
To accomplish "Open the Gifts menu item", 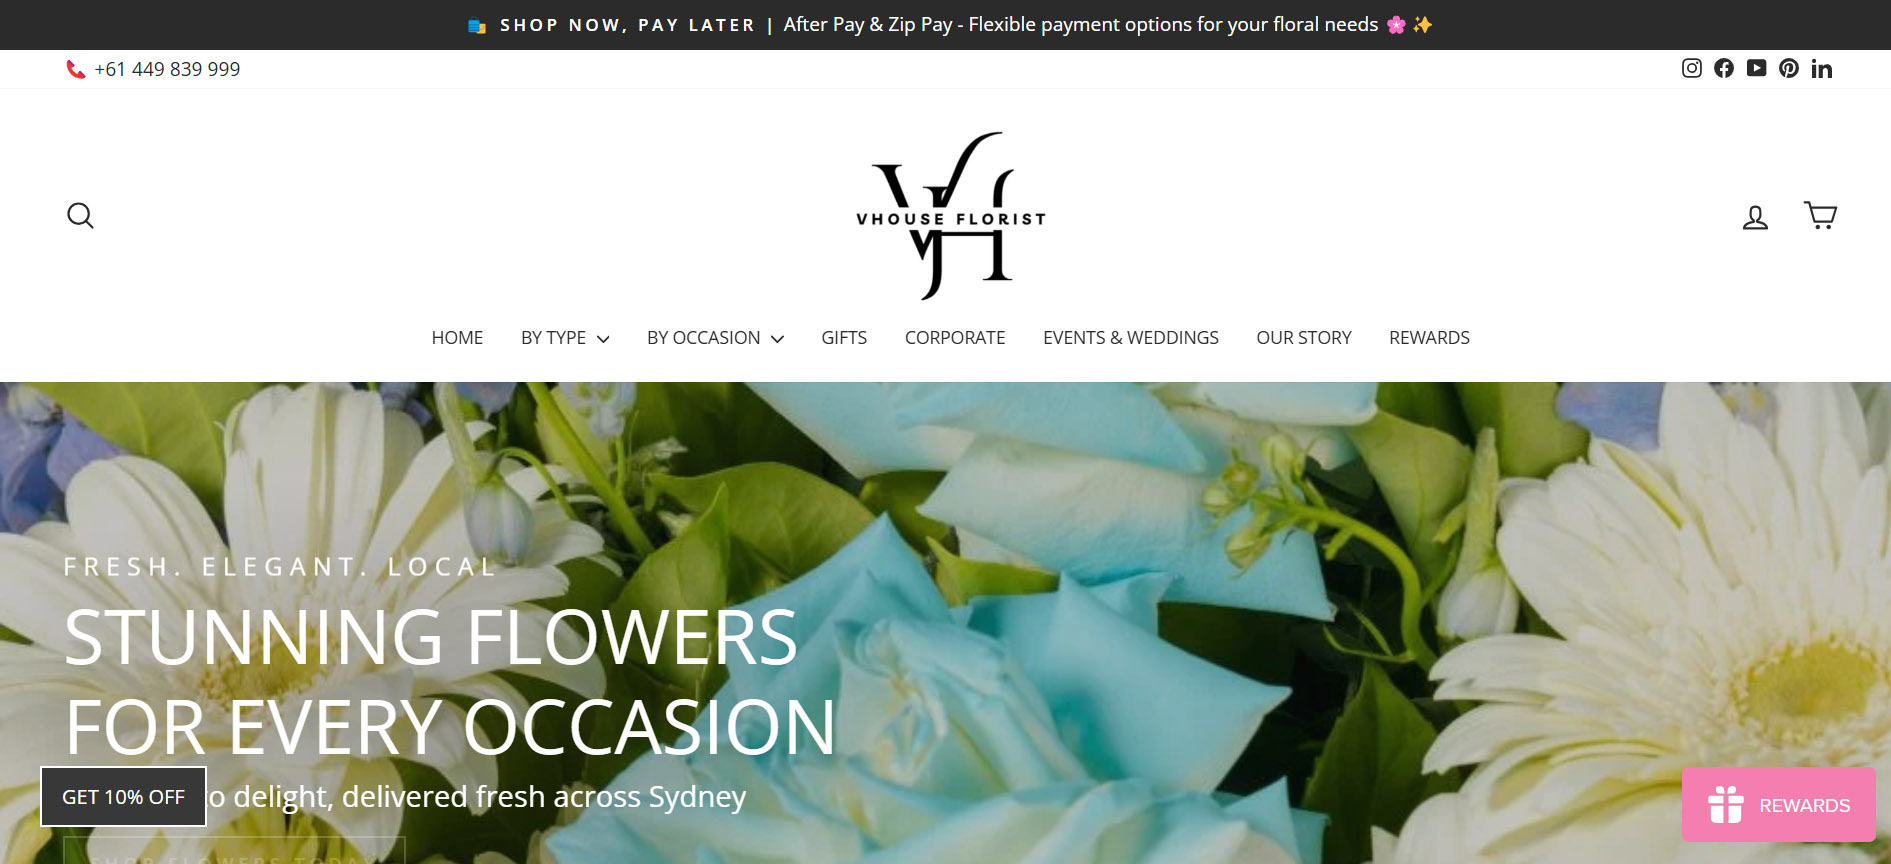I will click(844, 338).
